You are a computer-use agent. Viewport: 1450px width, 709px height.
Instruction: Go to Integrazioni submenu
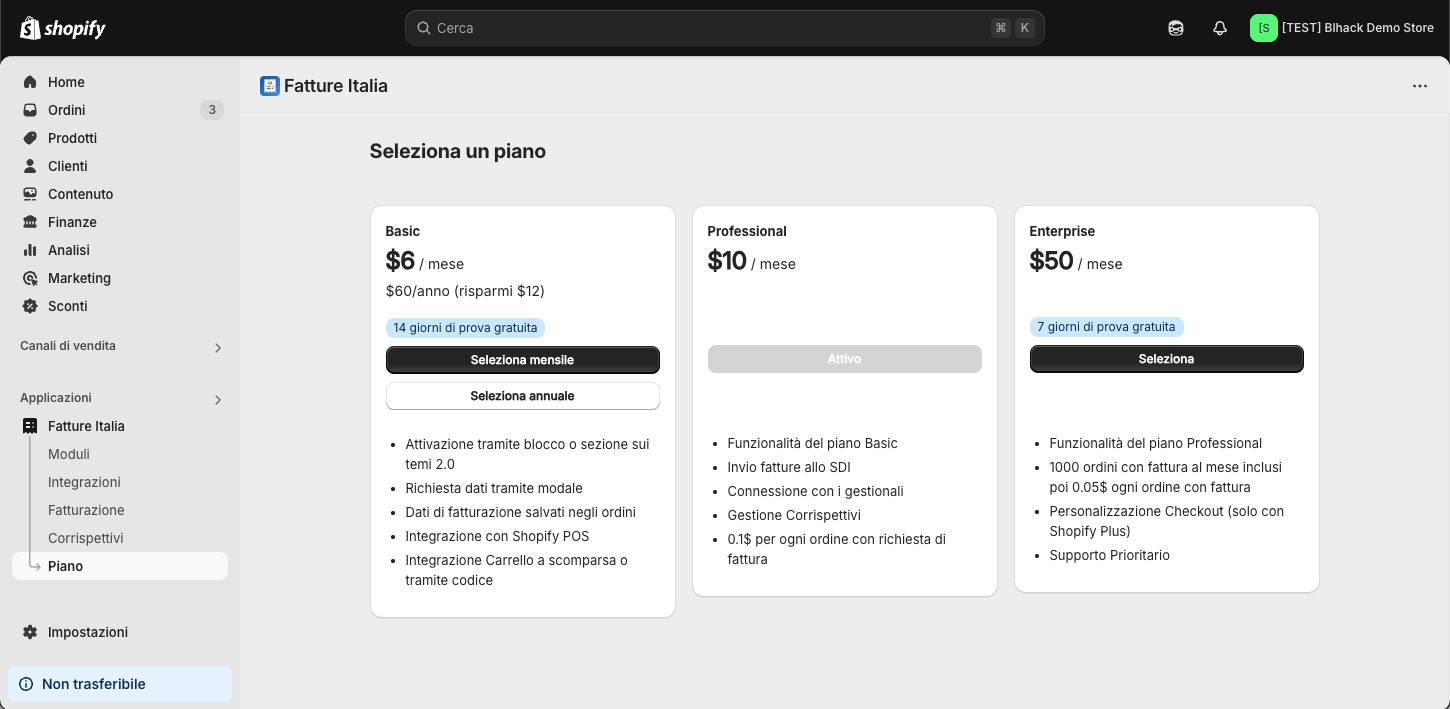pos(84,482)
